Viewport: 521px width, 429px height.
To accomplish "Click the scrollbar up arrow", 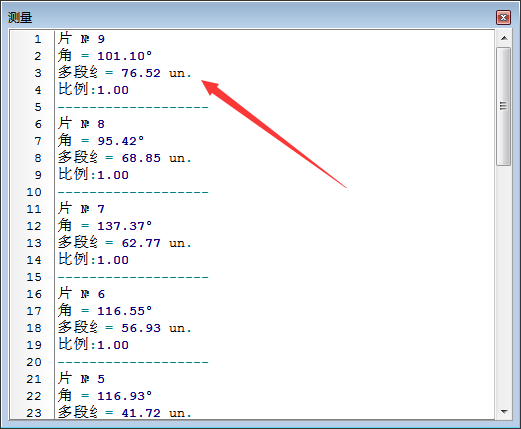I will [504, 38].
